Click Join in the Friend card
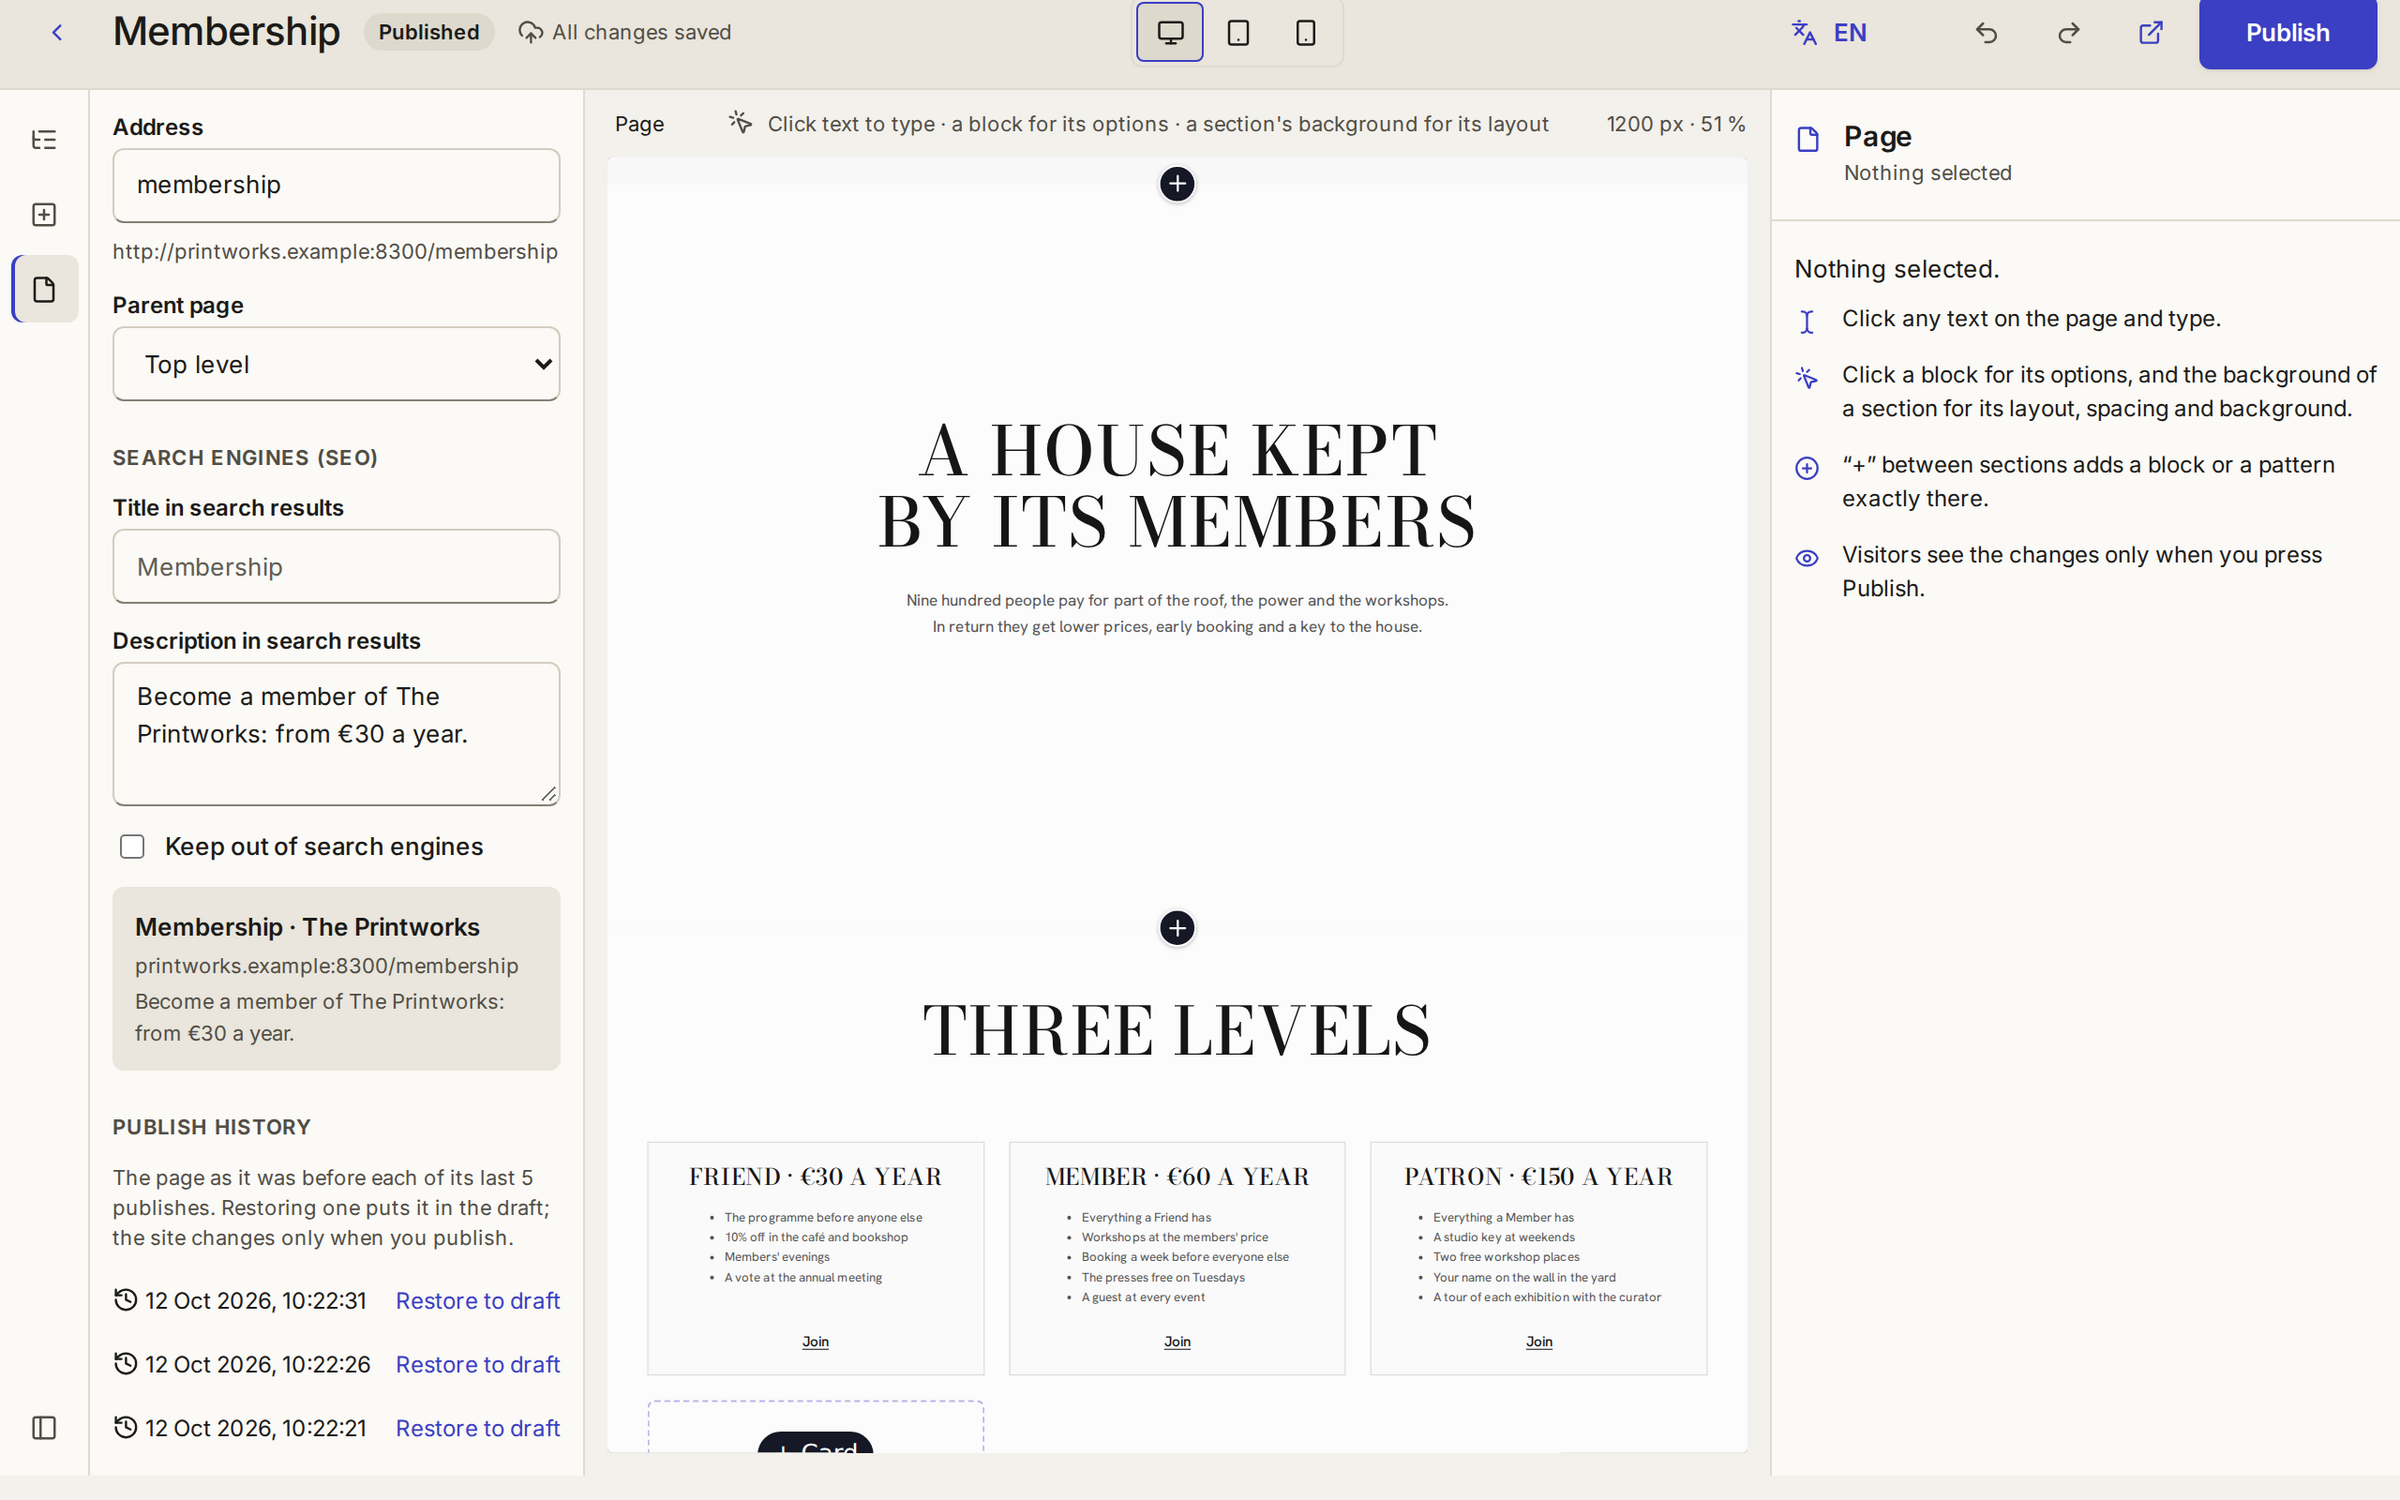Screen dimensions: 2400x1500 (815, 1342)
